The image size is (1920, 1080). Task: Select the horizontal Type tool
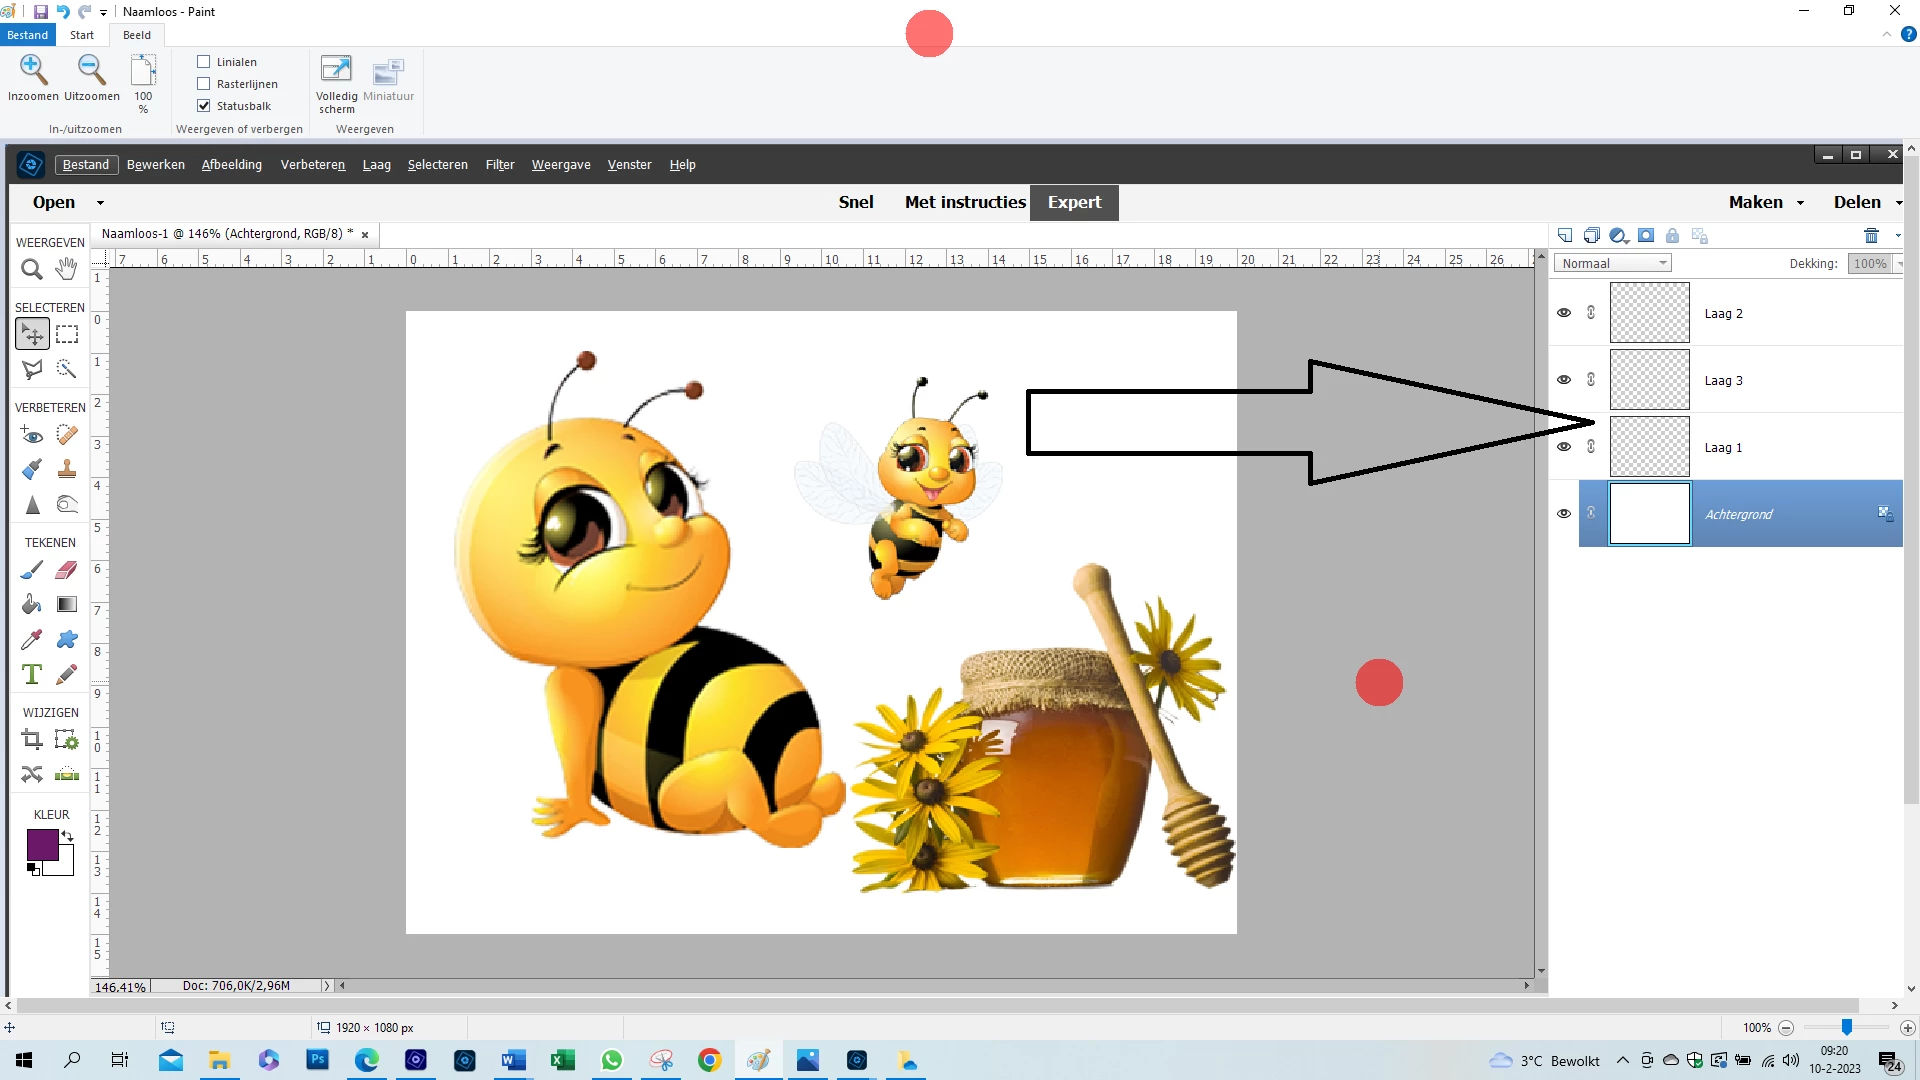[32, 675]
